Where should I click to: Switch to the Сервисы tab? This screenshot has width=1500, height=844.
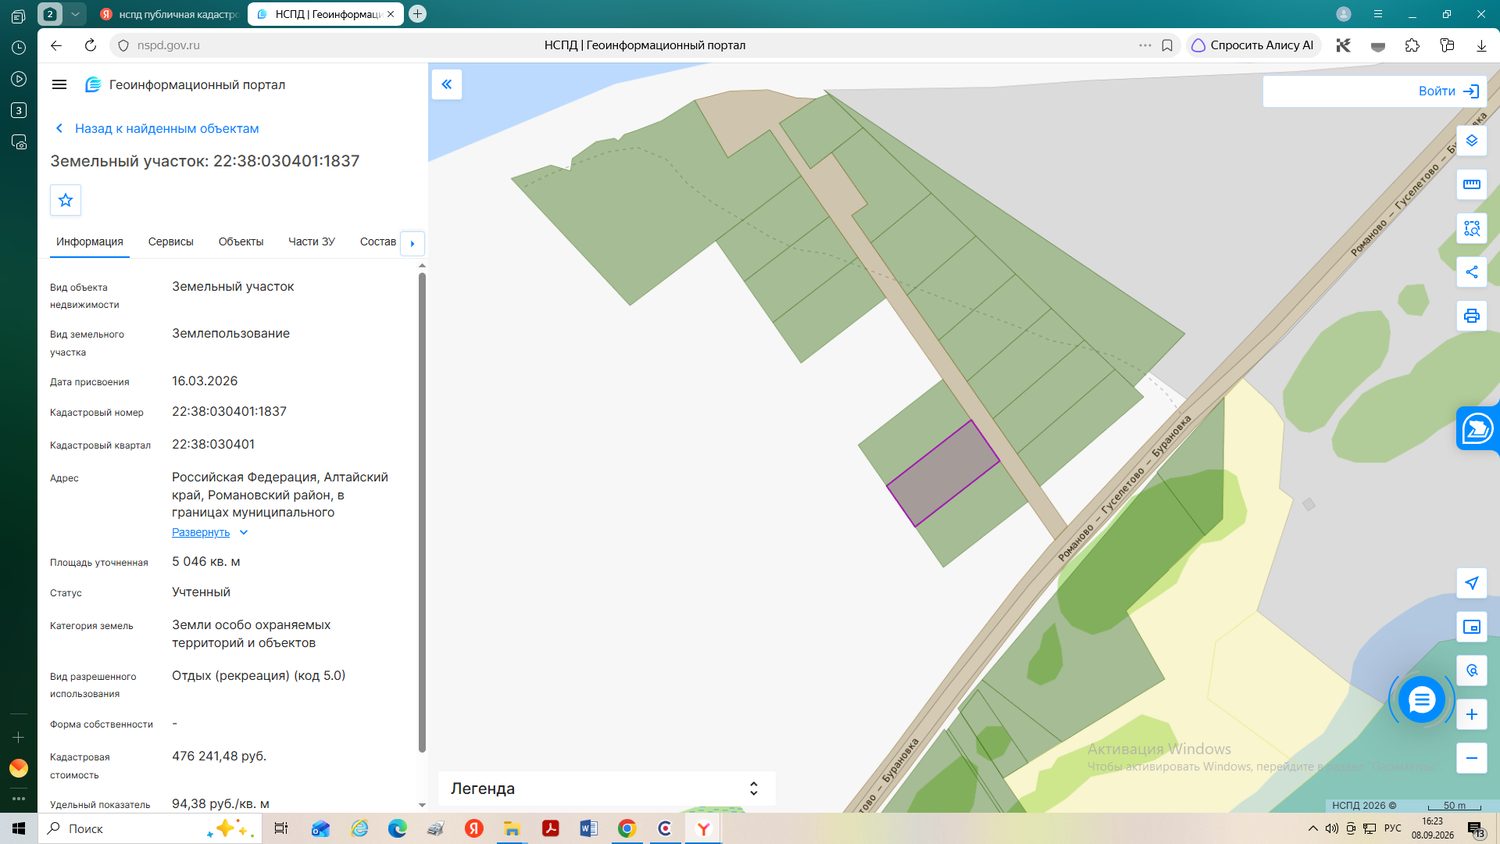tap(171, 242)
